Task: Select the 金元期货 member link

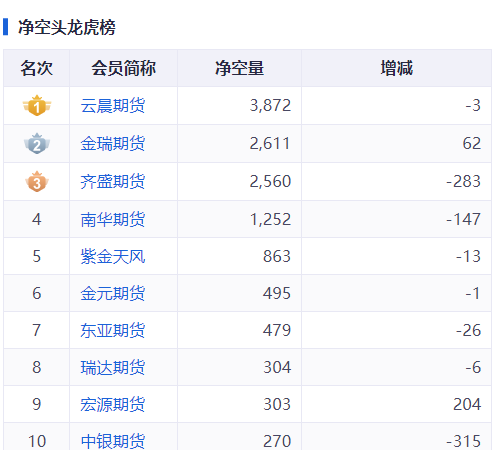Action: pos(113,293)
